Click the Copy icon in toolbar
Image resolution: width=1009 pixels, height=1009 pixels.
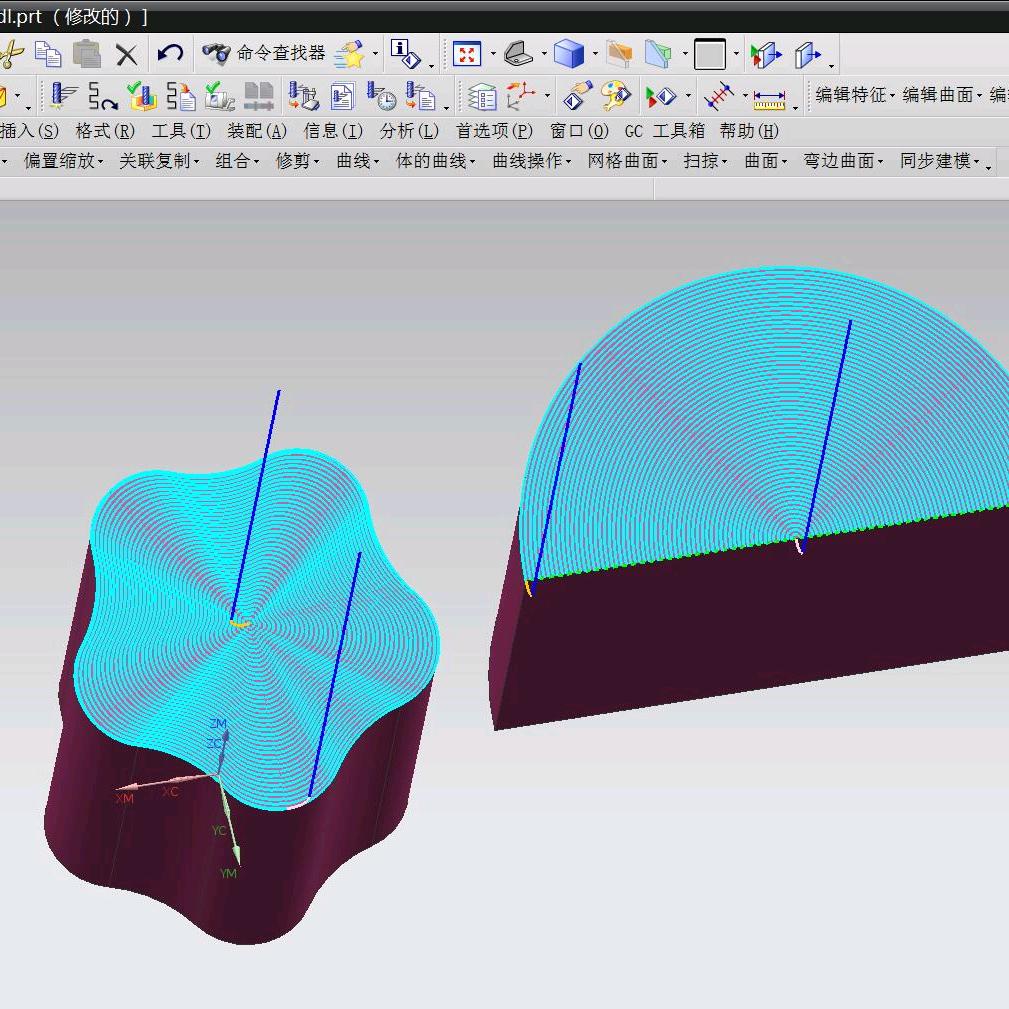click(48, 54)
